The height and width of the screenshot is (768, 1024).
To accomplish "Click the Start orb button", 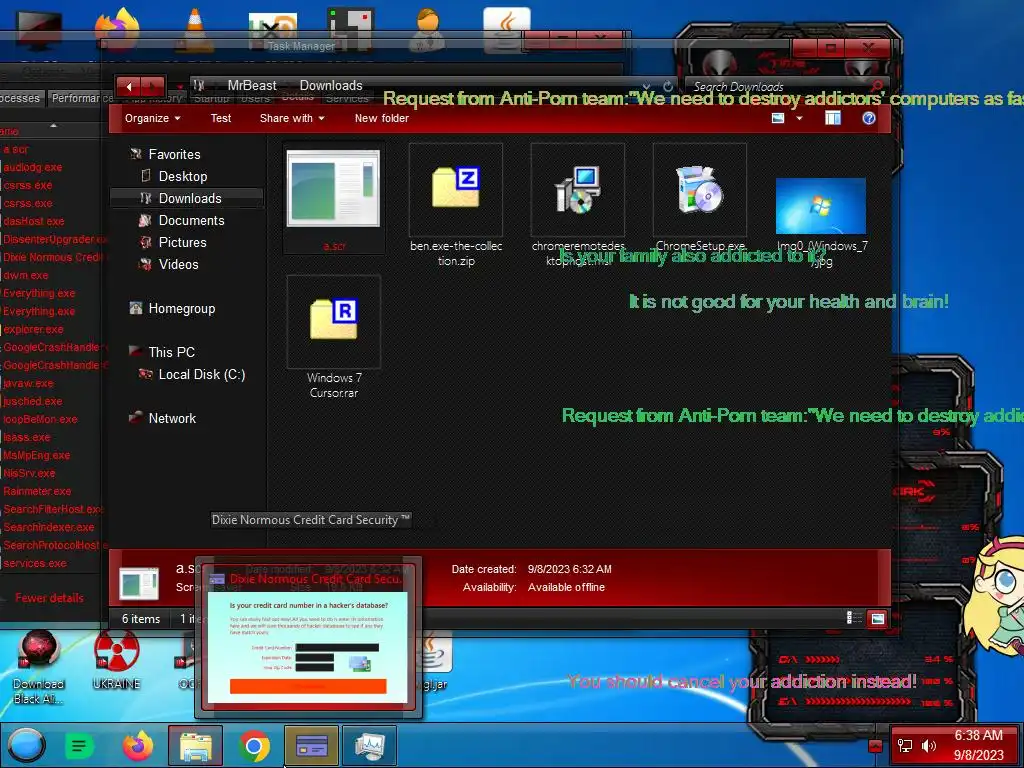I will [x=27, y=745].
